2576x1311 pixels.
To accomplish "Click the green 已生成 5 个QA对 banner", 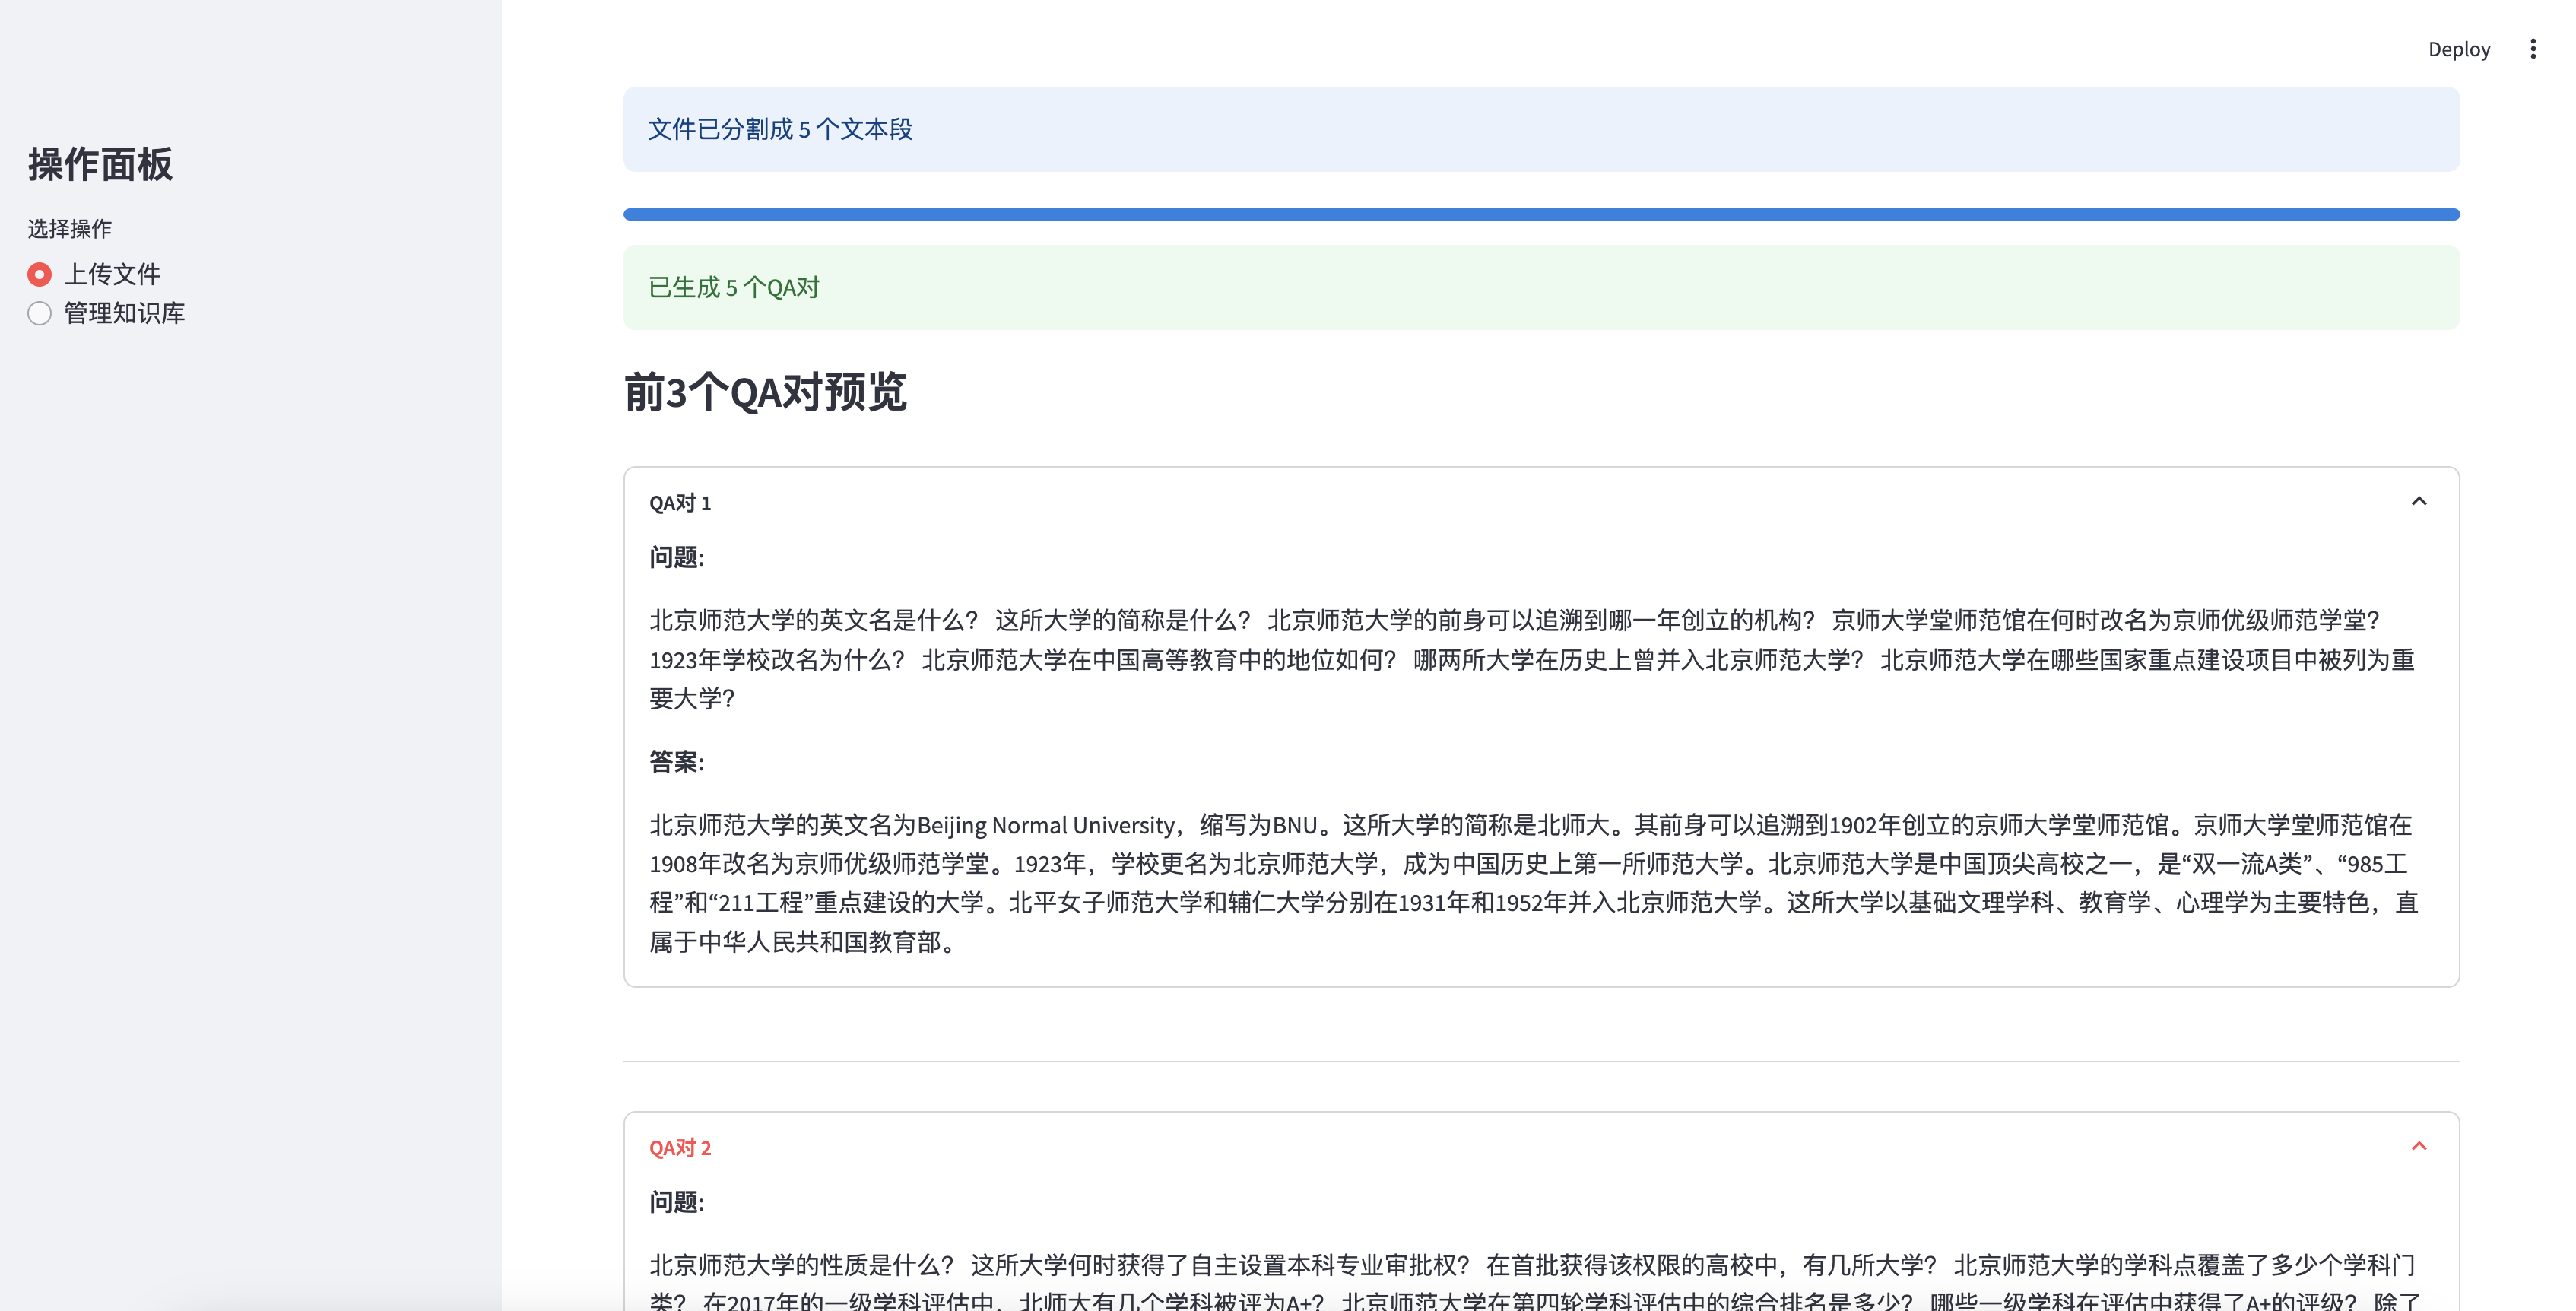I will [734, 288].
